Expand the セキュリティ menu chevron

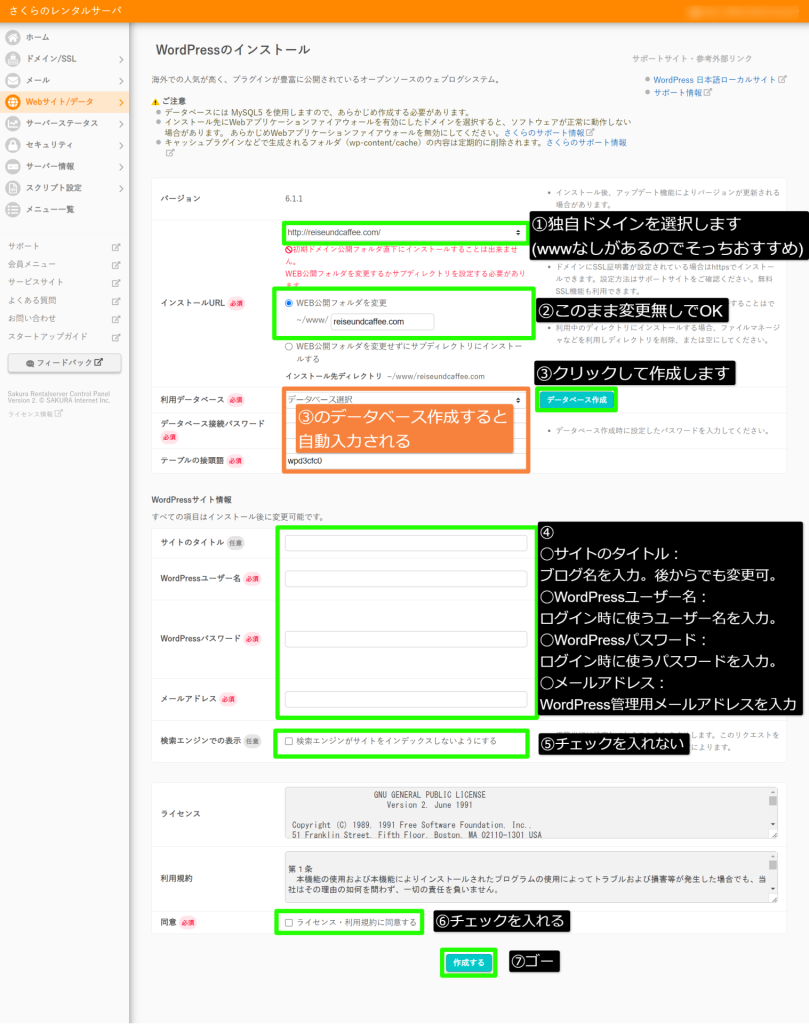121,146
